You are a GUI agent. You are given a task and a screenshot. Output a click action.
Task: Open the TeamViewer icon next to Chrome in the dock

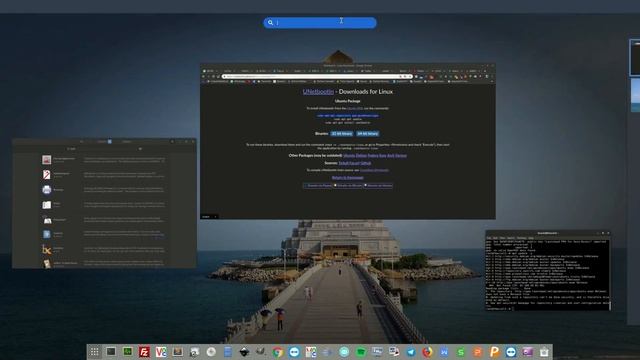coord(294,352)
